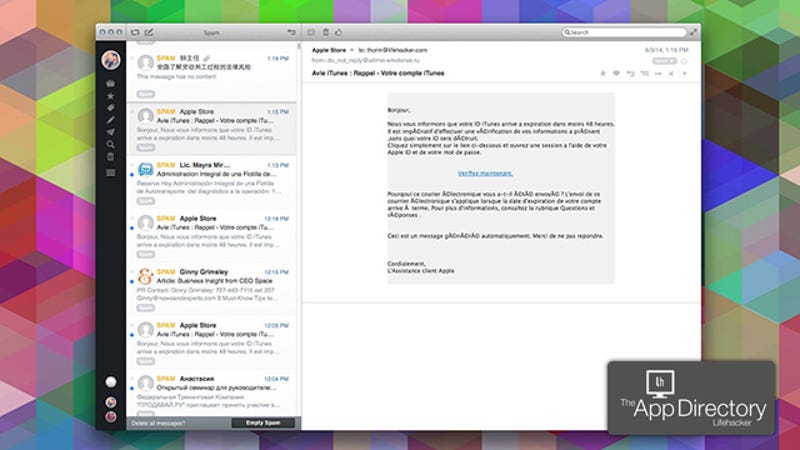Click into the Search field
Screen dimensions: 800x450
[x=624, y=32]
